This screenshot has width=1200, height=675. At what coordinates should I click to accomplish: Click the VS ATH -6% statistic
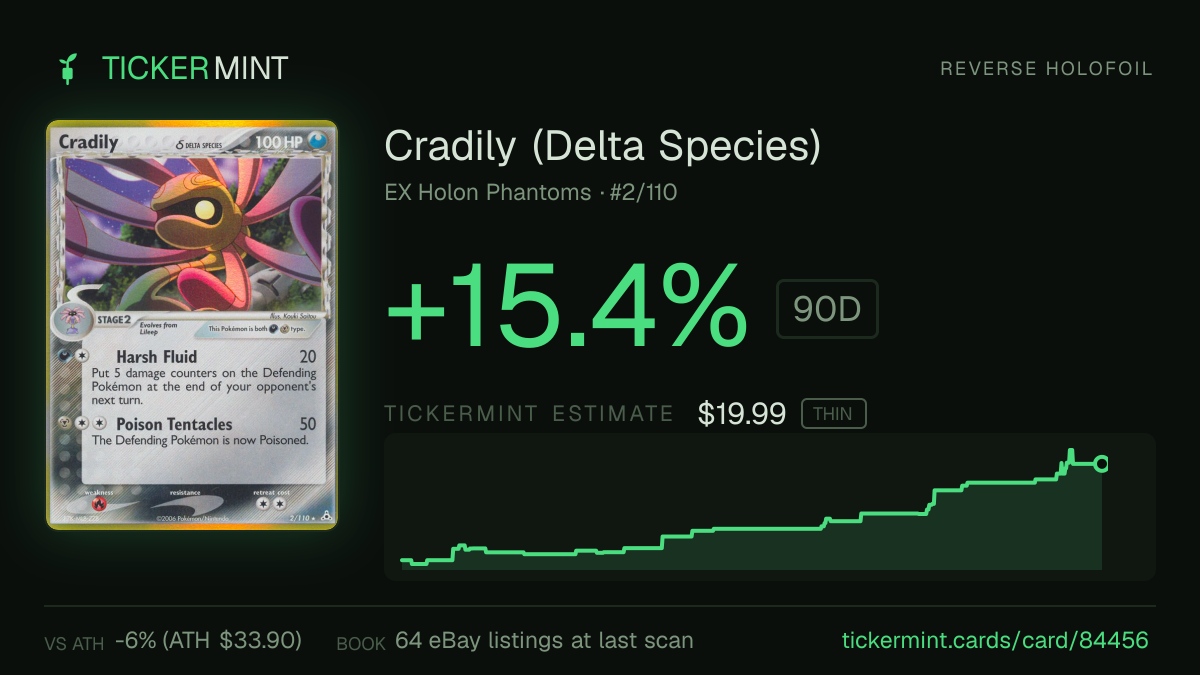point(173,641)
